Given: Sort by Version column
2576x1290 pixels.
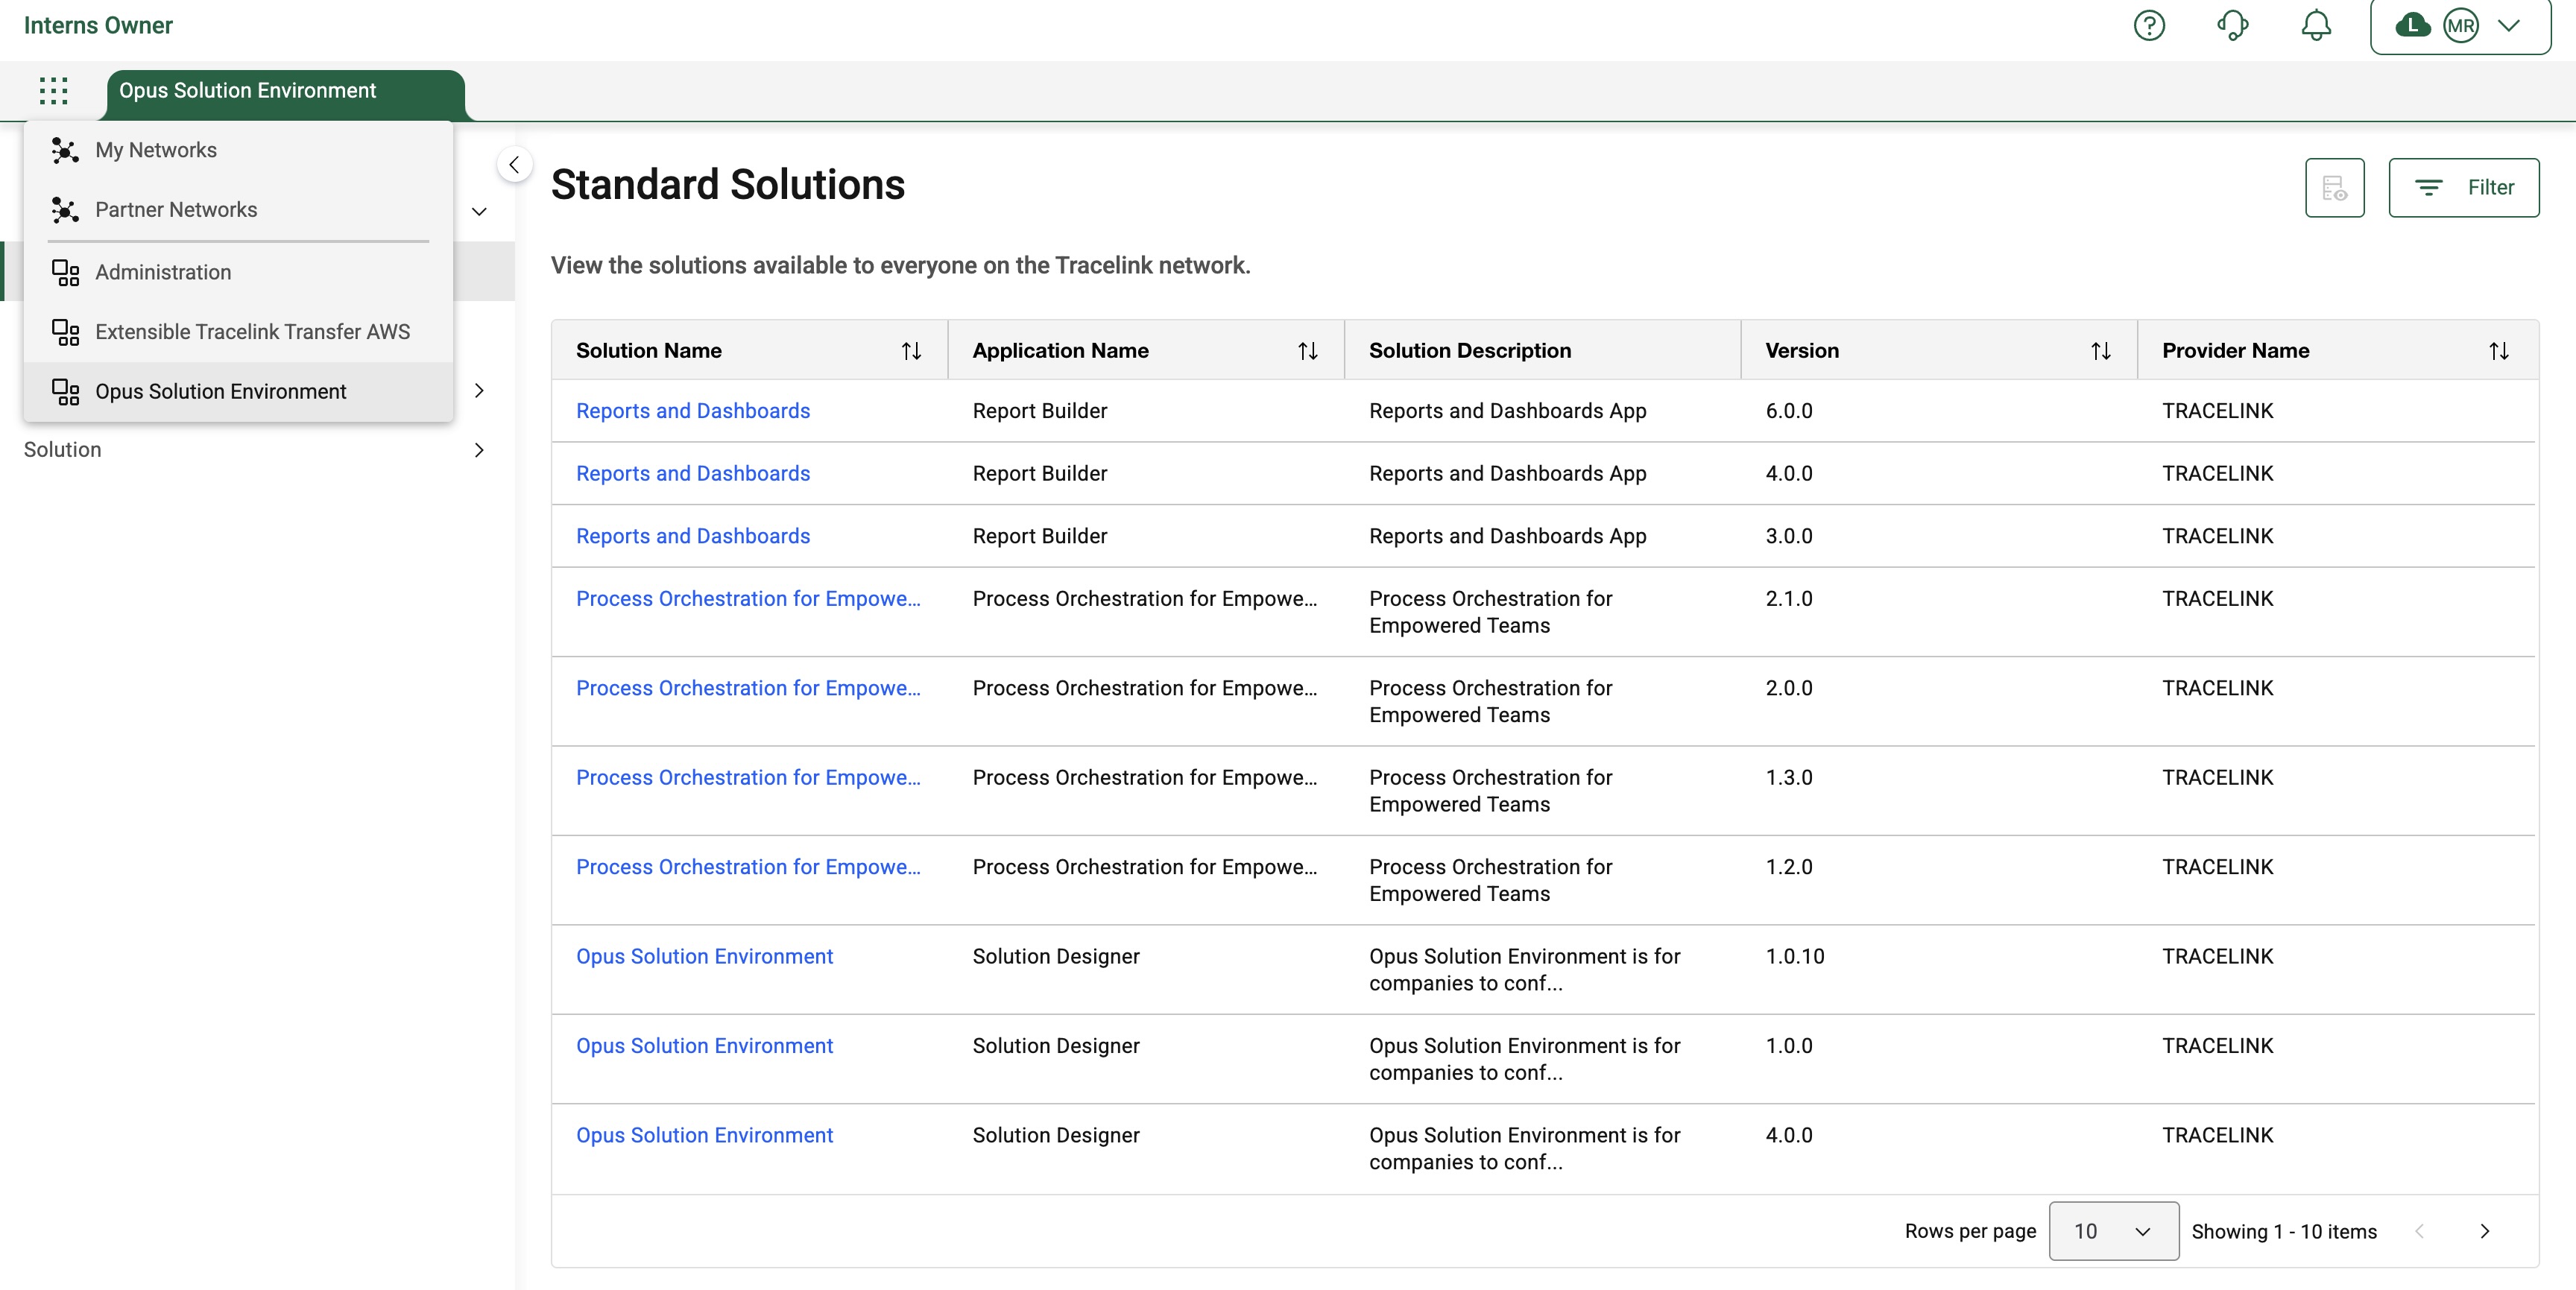Looking at the screenshot, I should pos(2101,351).
